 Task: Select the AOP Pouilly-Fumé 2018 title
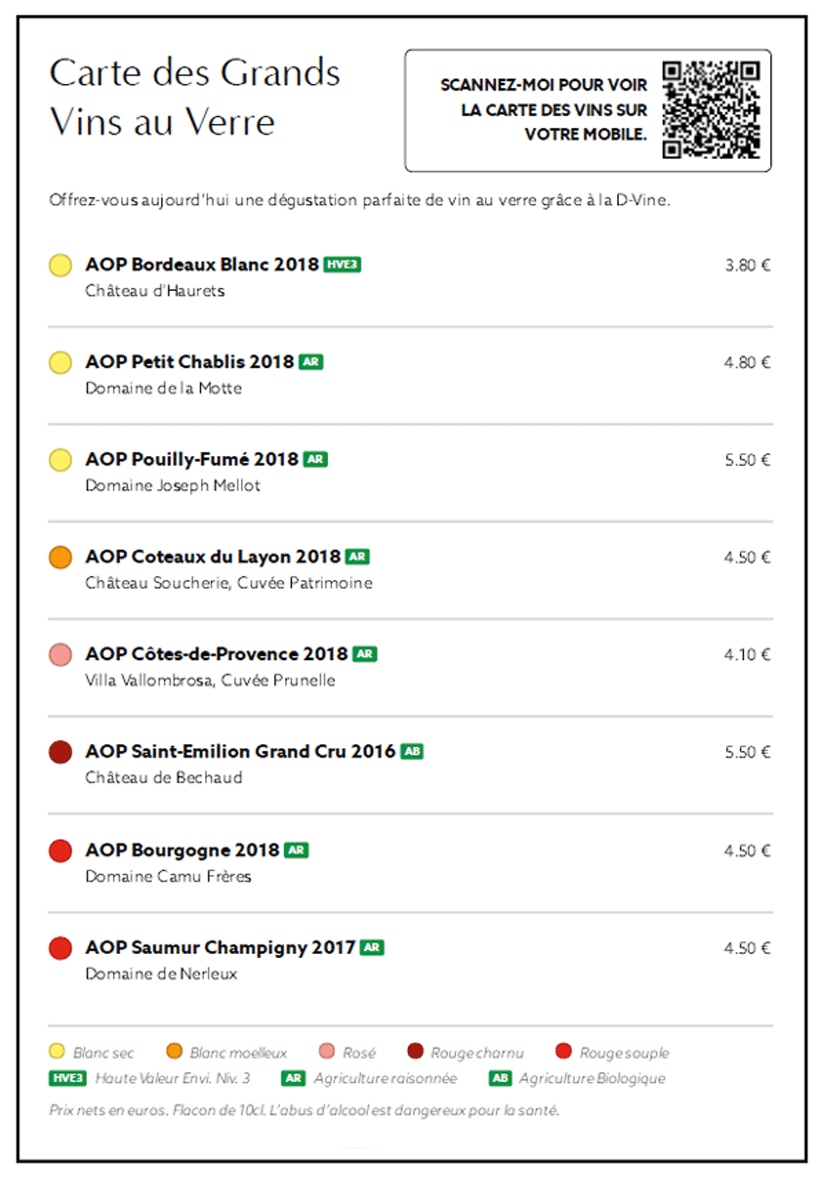[192, 459]
